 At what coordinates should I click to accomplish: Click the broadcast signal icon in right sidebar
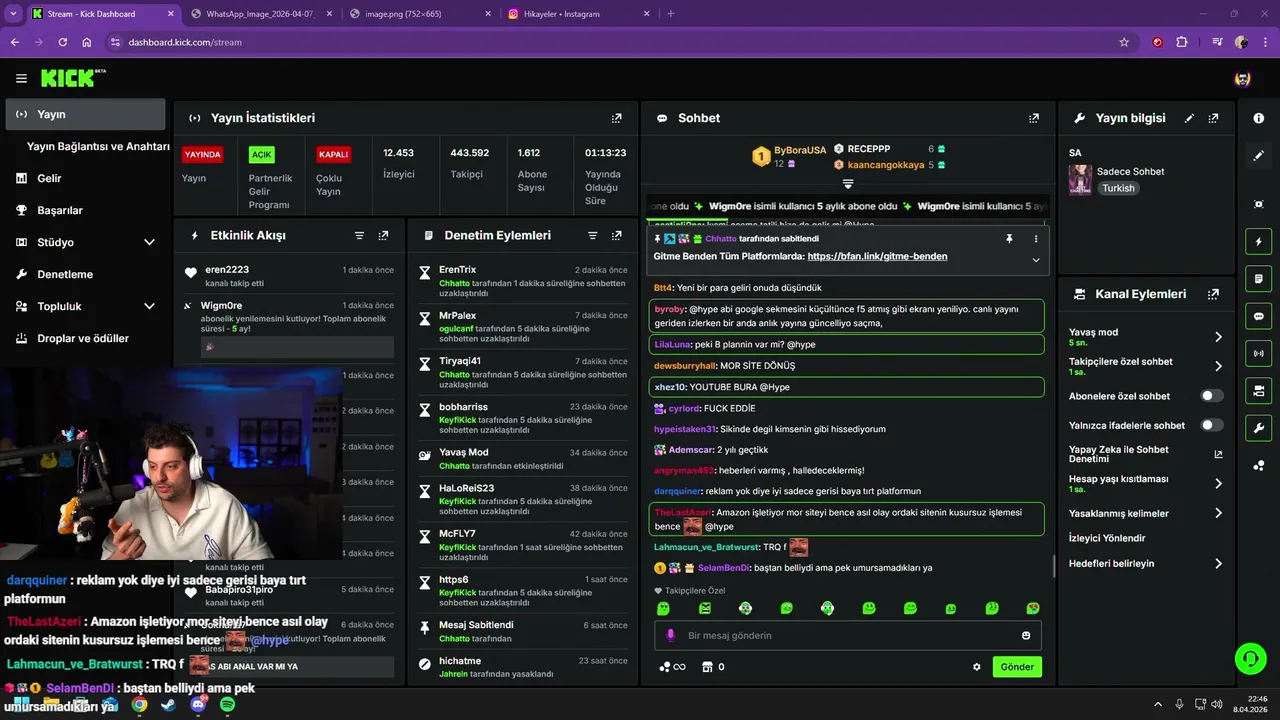click(x=1259, y=353)
